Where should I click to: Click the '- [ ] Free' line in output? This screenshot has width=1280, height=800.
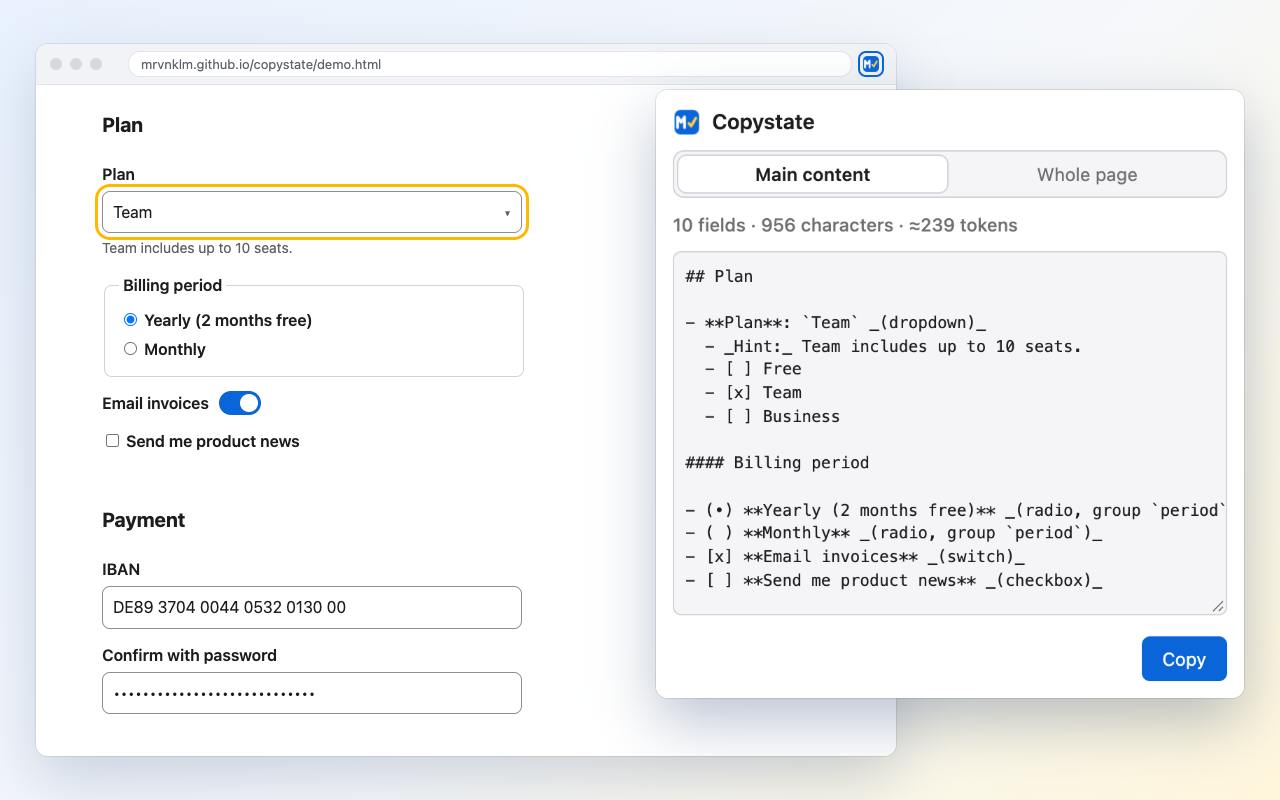point(753,368)
